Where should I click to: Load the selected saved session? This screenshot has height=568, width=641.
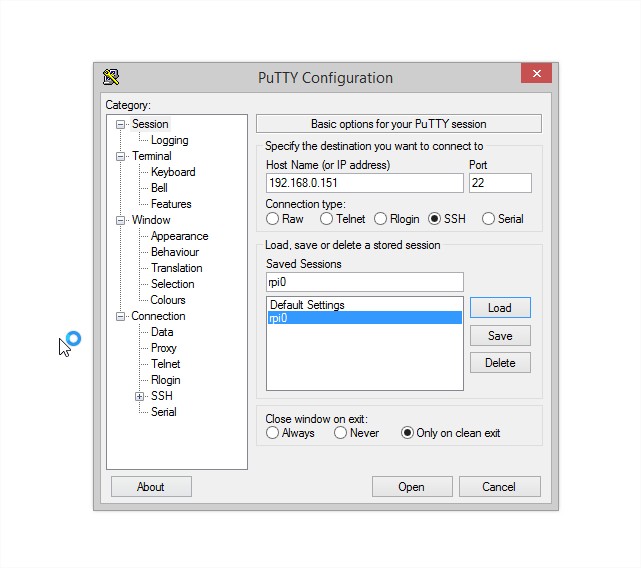pyautogui.click(x=500, y=308)
